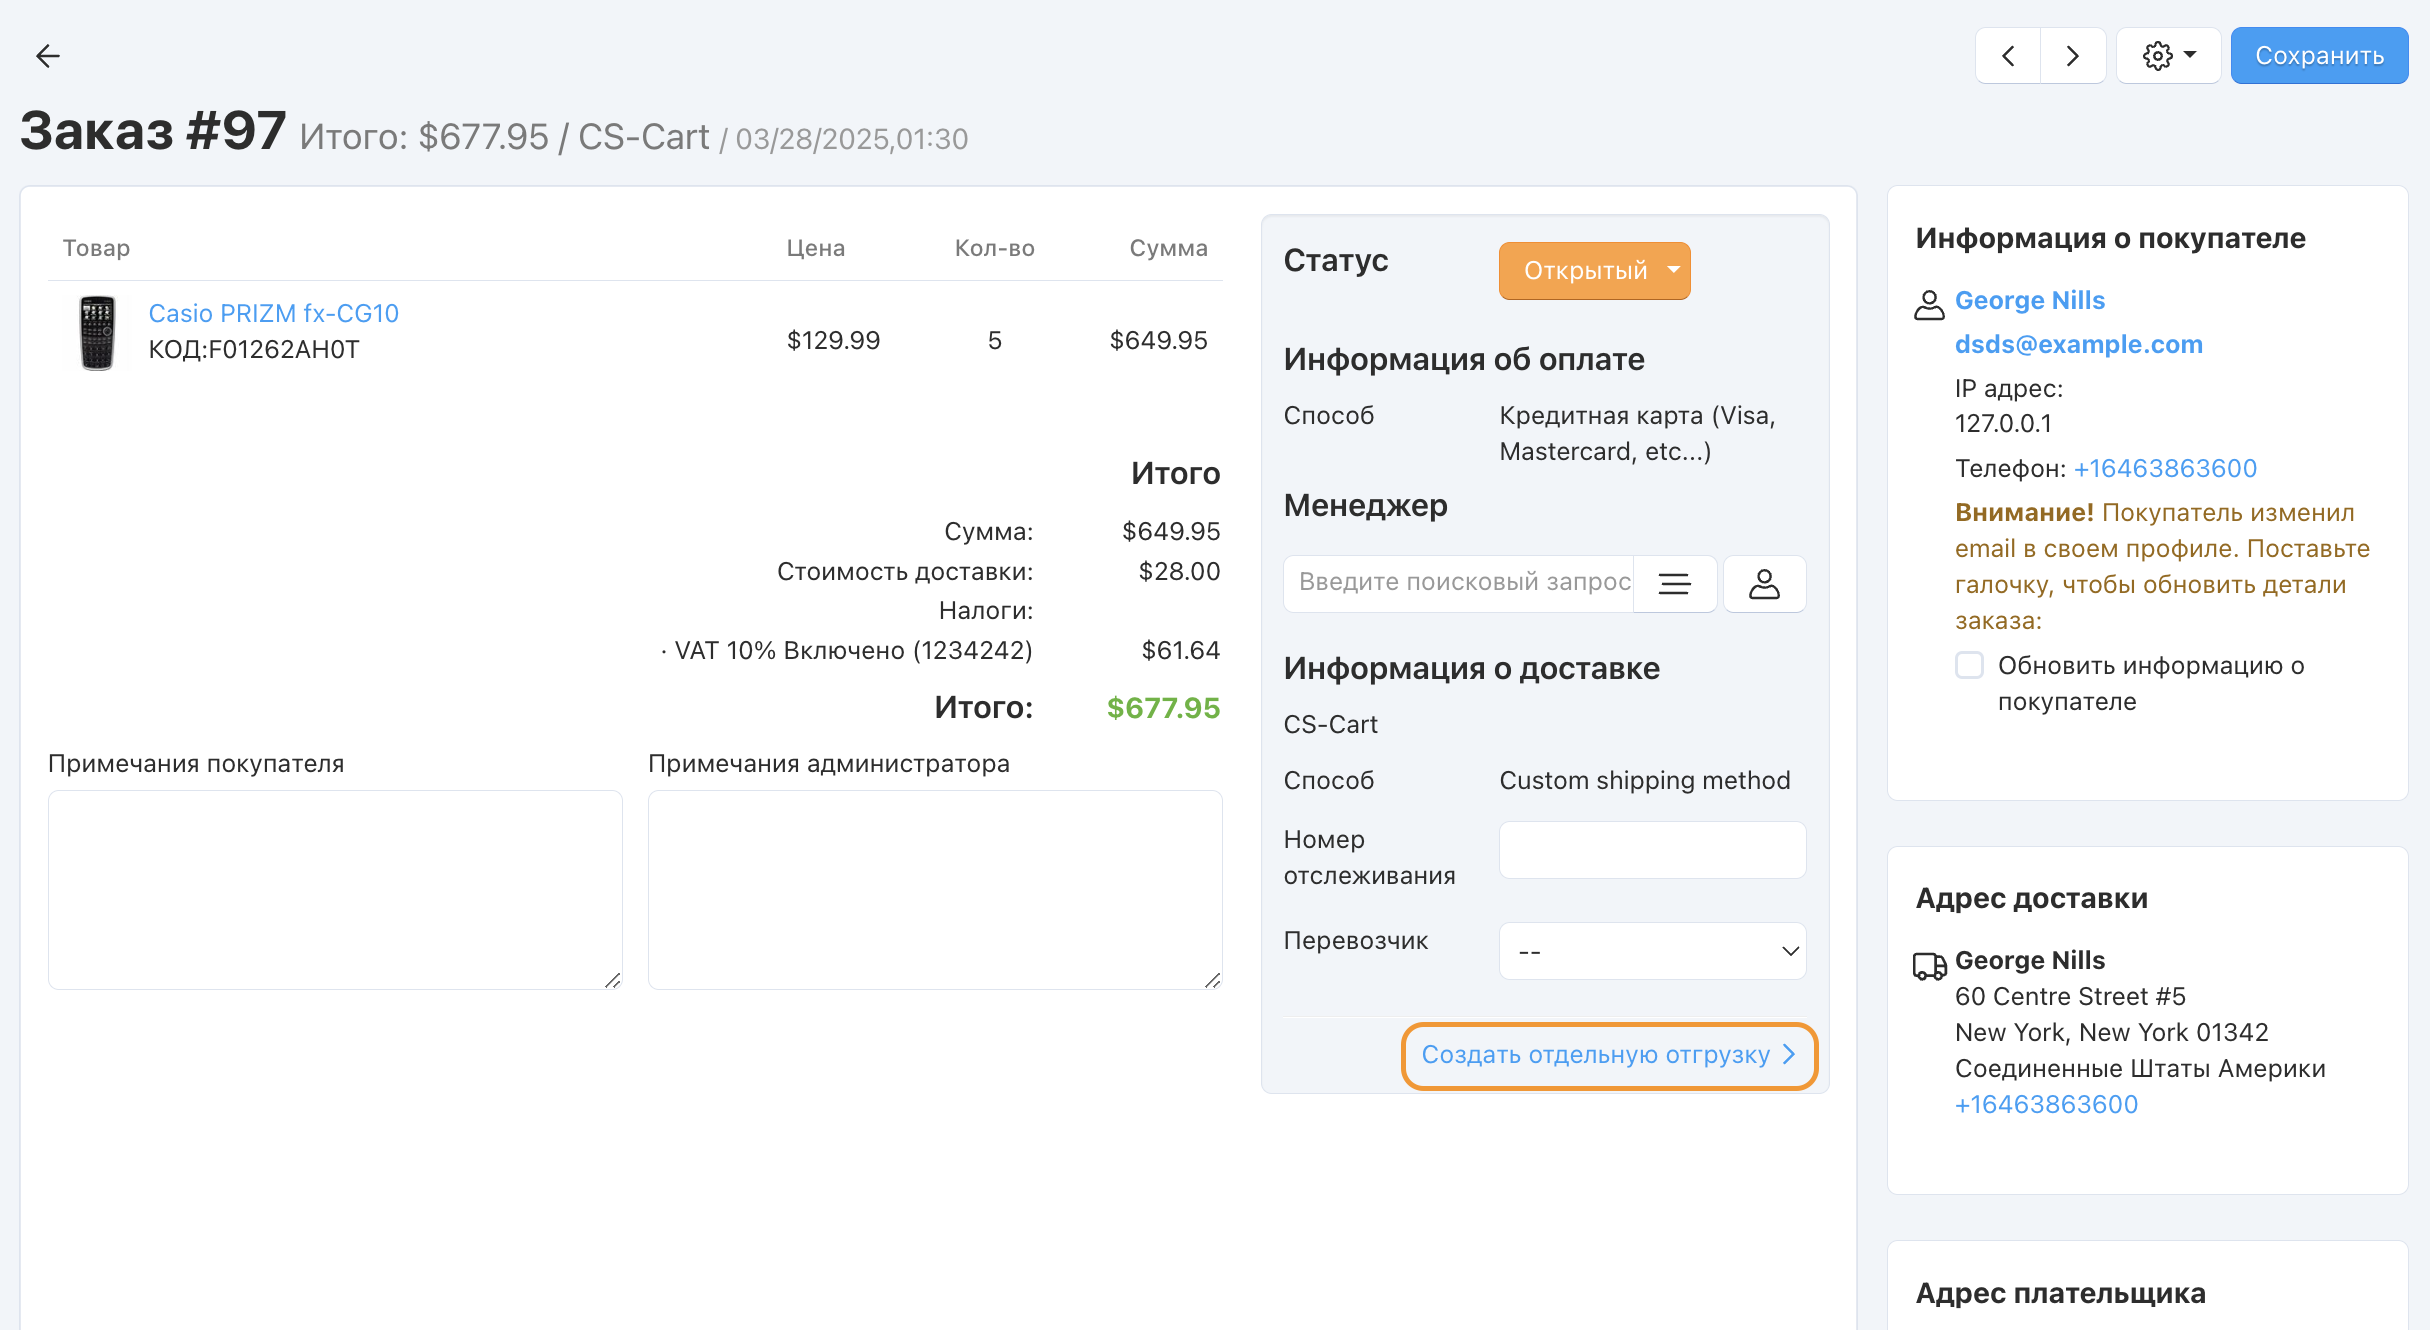Image resolution: width=2430 pixels, height=1330 pixels.
Task: Click the delivery truck icon
Action: point(1929,965)
